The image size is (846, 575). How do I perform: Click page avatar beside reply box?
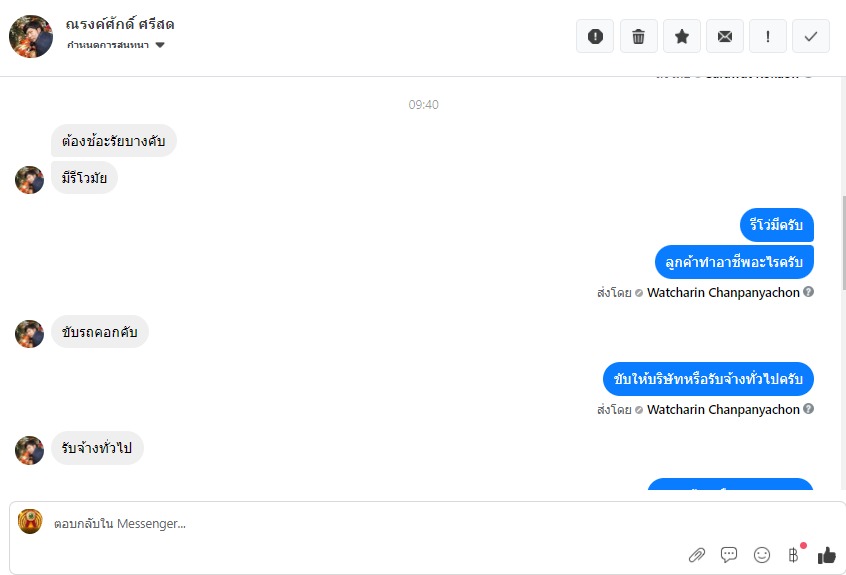[30, 522]
